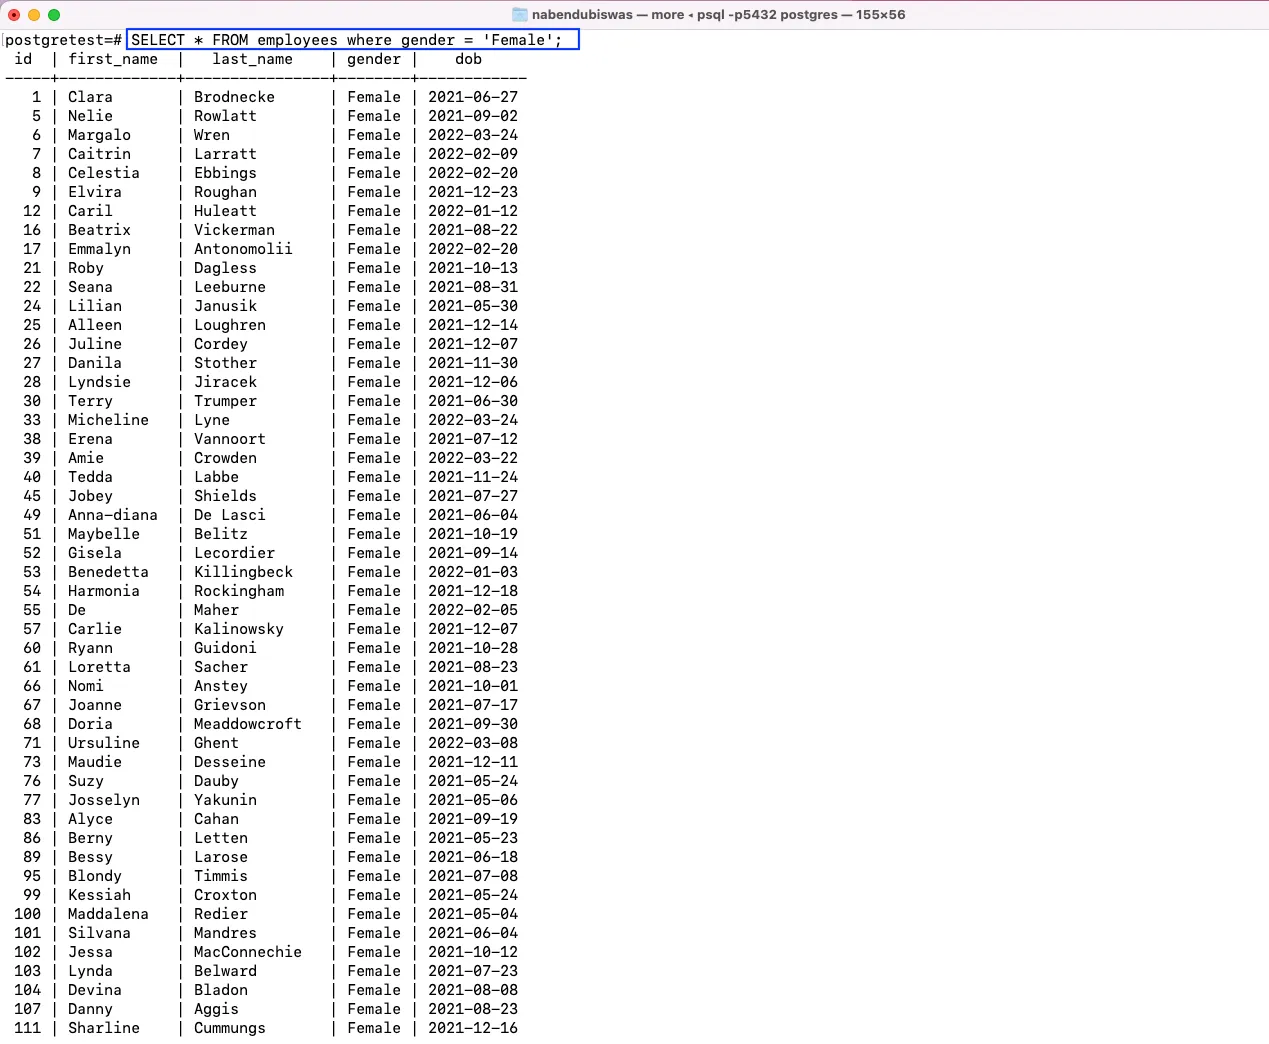Click the SELECT query text on the prompt line

tap(347, 40)
